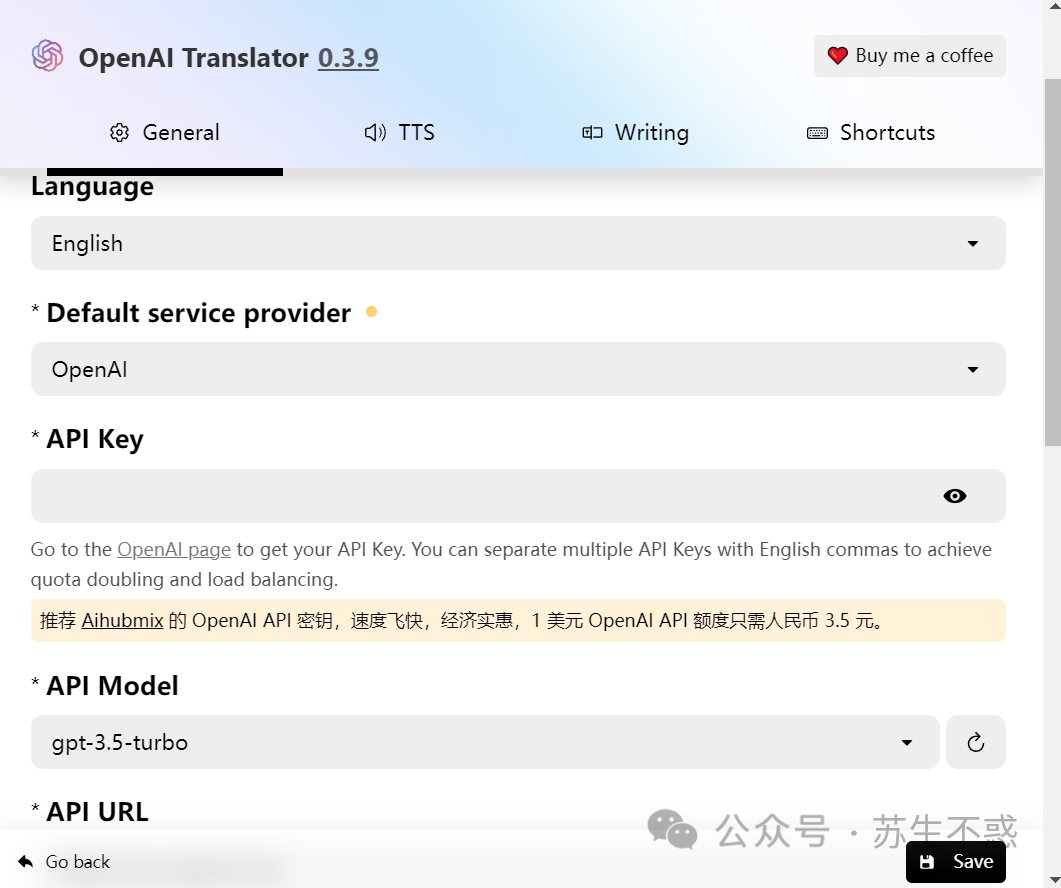The image size is (1061, 888).
Task: Follow the OpenAI page link
Action: coord(174,550)
